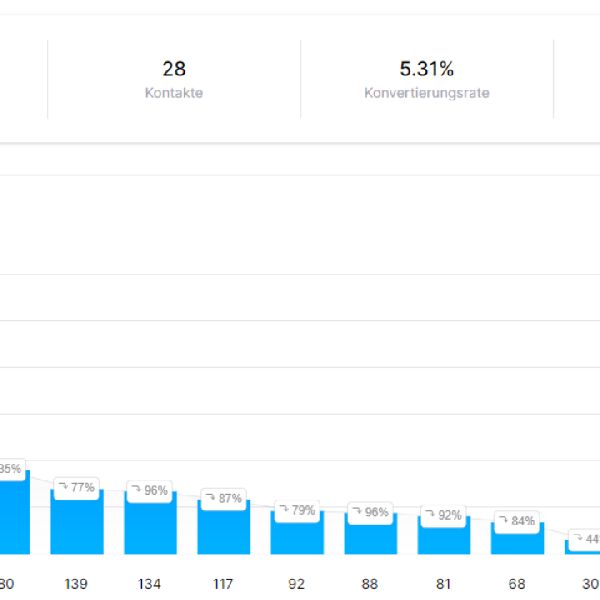Select the 5.31% Konvertierungsrate metric
The width and height of the screenshot is (600, 600).
427,79
